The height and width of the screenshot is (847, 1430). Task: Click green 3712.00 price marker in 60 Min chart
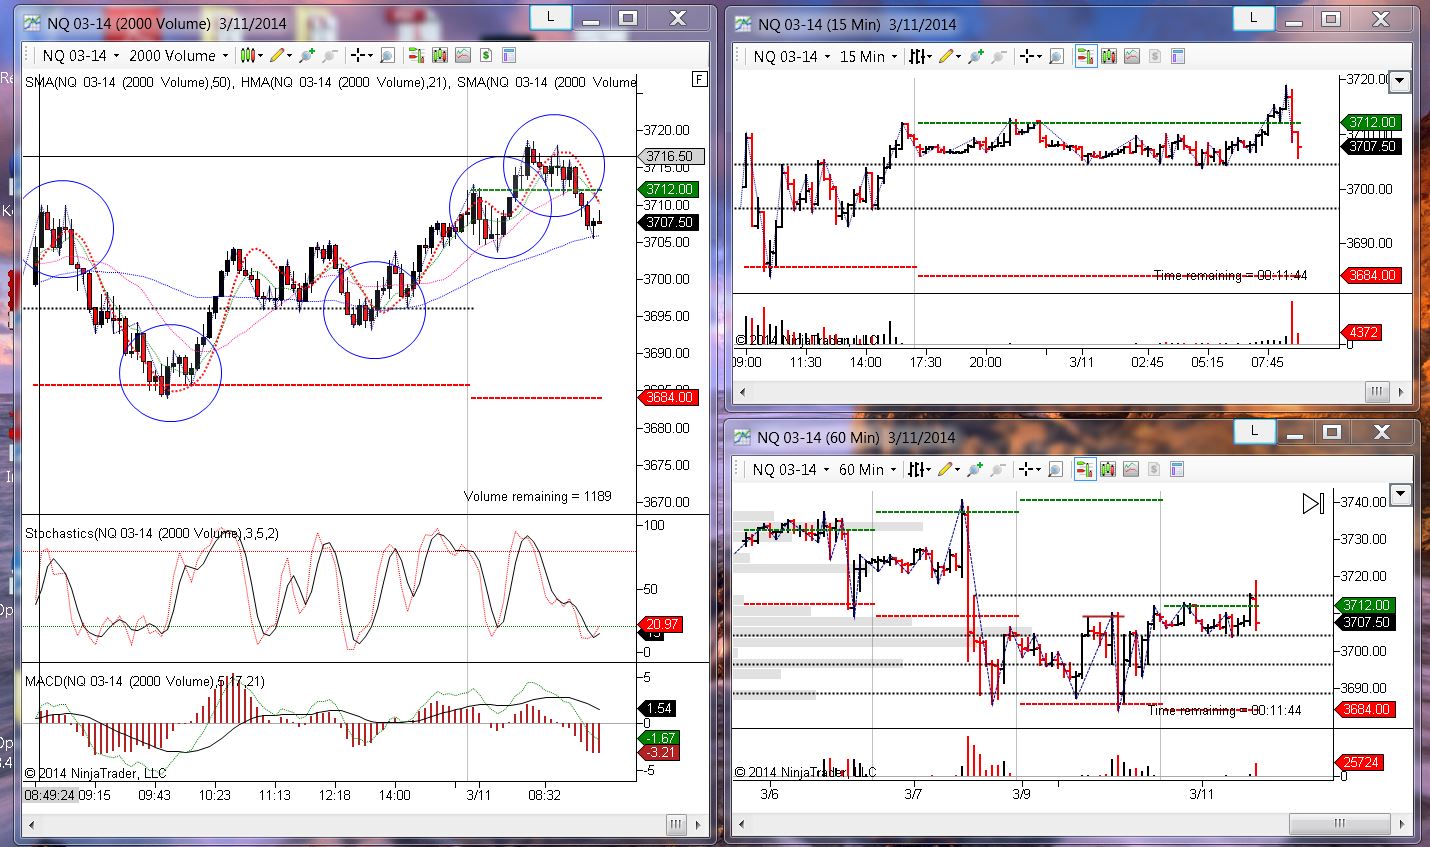pos(1367,605)
